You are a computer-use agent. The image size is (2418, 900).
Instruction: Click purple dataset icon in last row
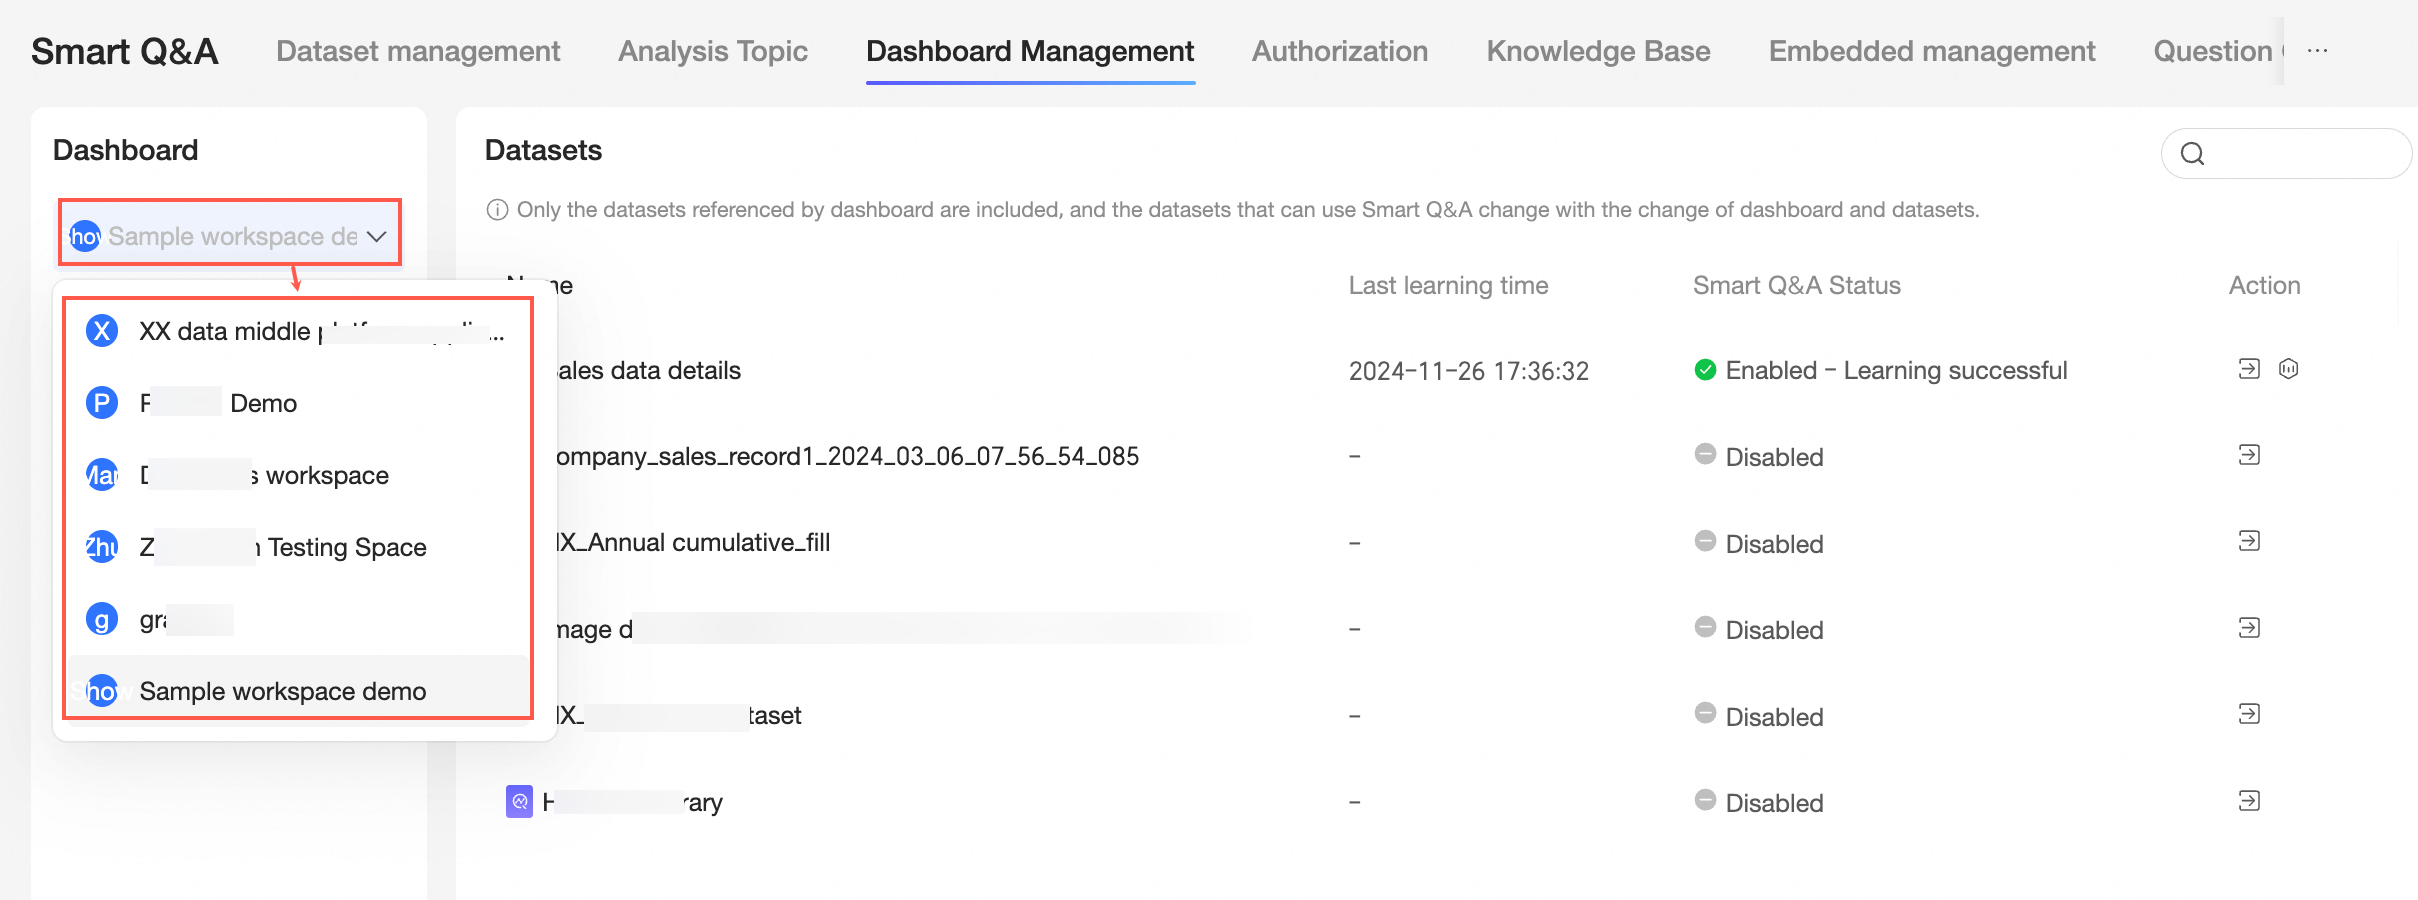click(519, 801)
